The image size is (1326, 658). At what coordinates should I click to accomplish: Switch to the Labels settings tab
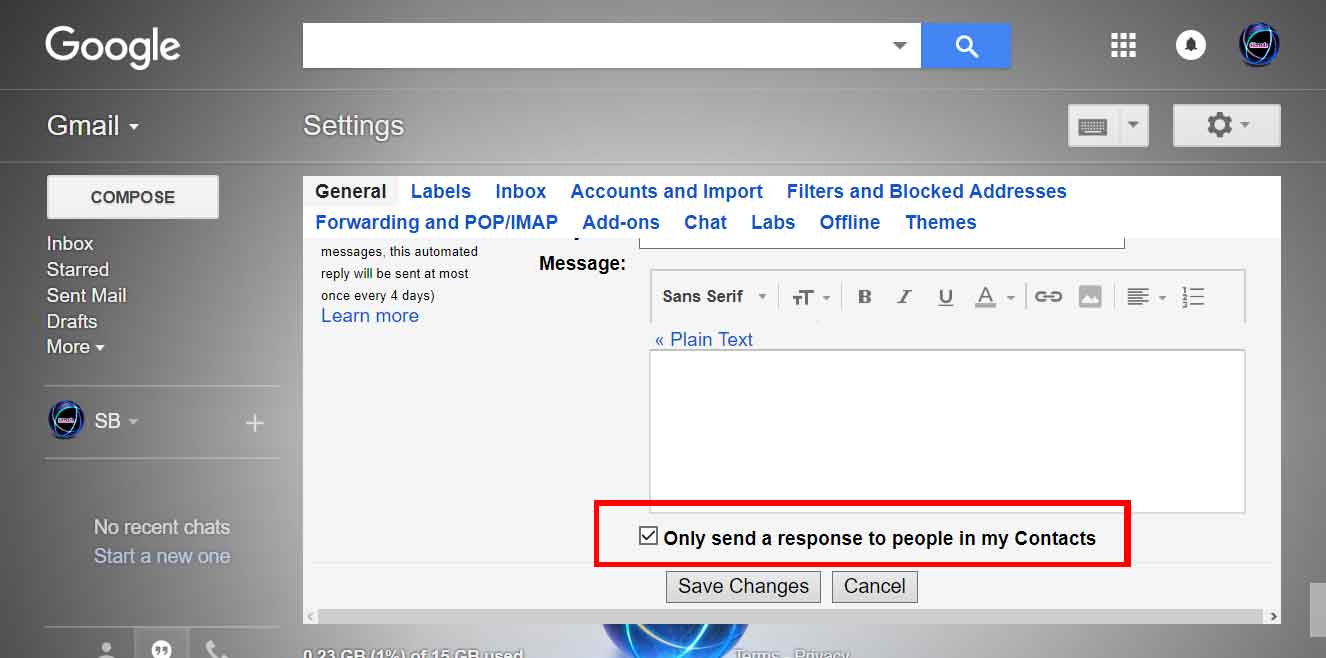click(441, 191)
